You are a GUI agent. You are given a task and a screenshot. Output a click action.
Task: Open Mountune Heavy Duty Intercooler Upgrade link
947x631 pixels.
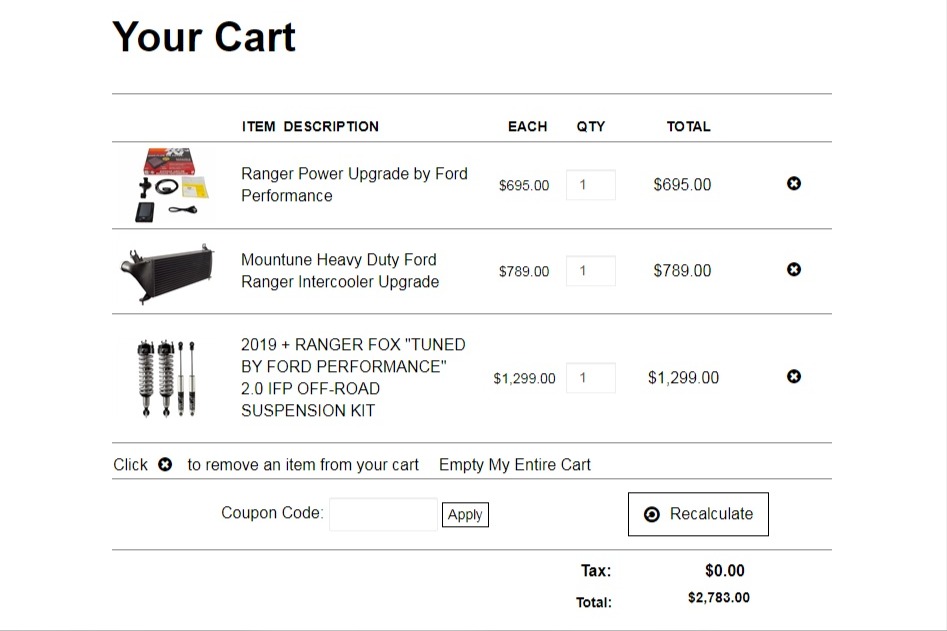[339, 271]
